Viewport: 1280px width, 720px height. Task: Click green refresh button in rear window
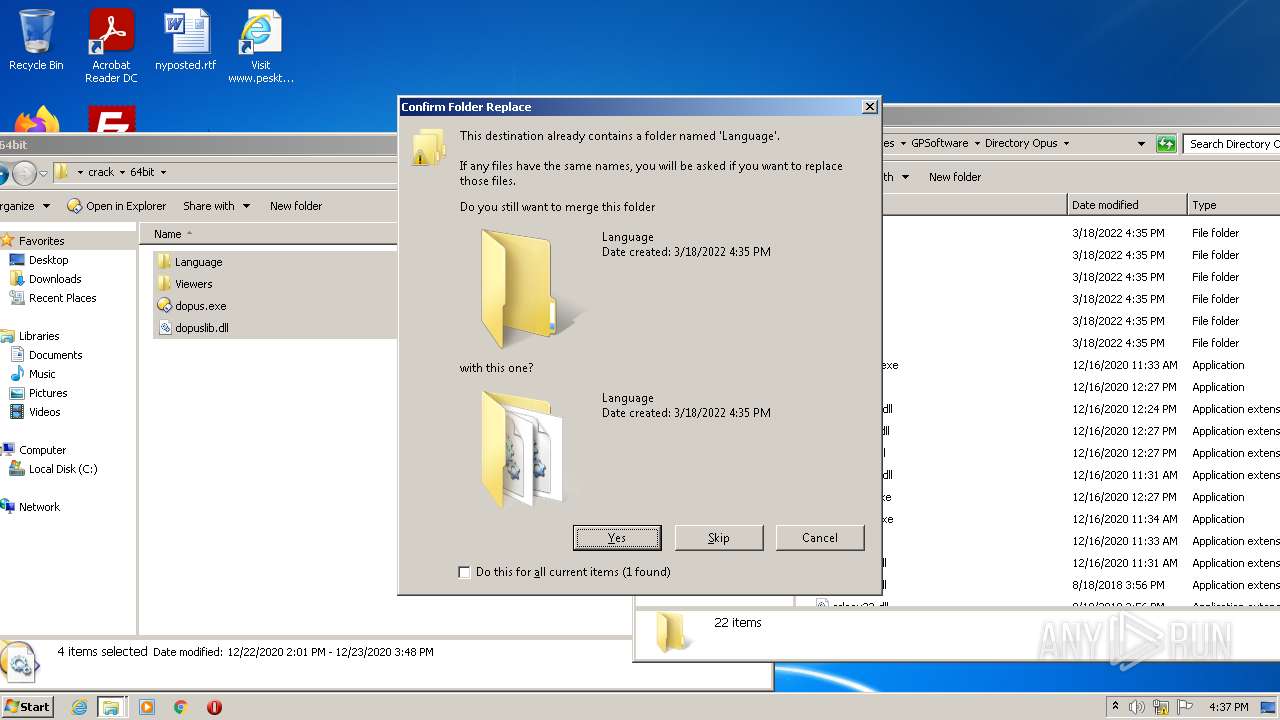1166,144
